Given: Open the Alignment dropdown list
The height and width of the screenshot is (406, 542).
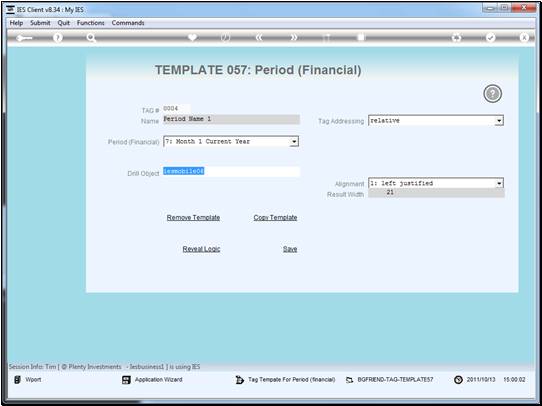Looking at the screenshot, I should (499, 183).
